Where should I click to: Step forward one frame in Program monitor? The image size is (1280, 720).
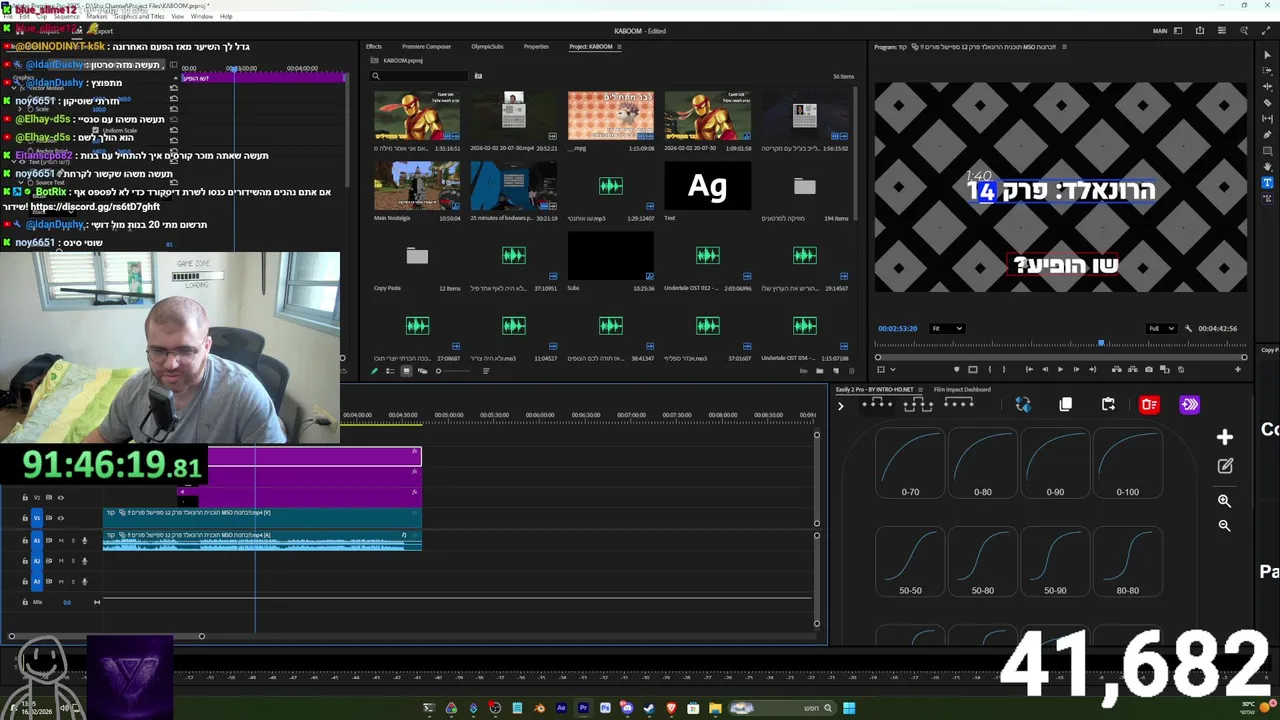[1076, 369]
